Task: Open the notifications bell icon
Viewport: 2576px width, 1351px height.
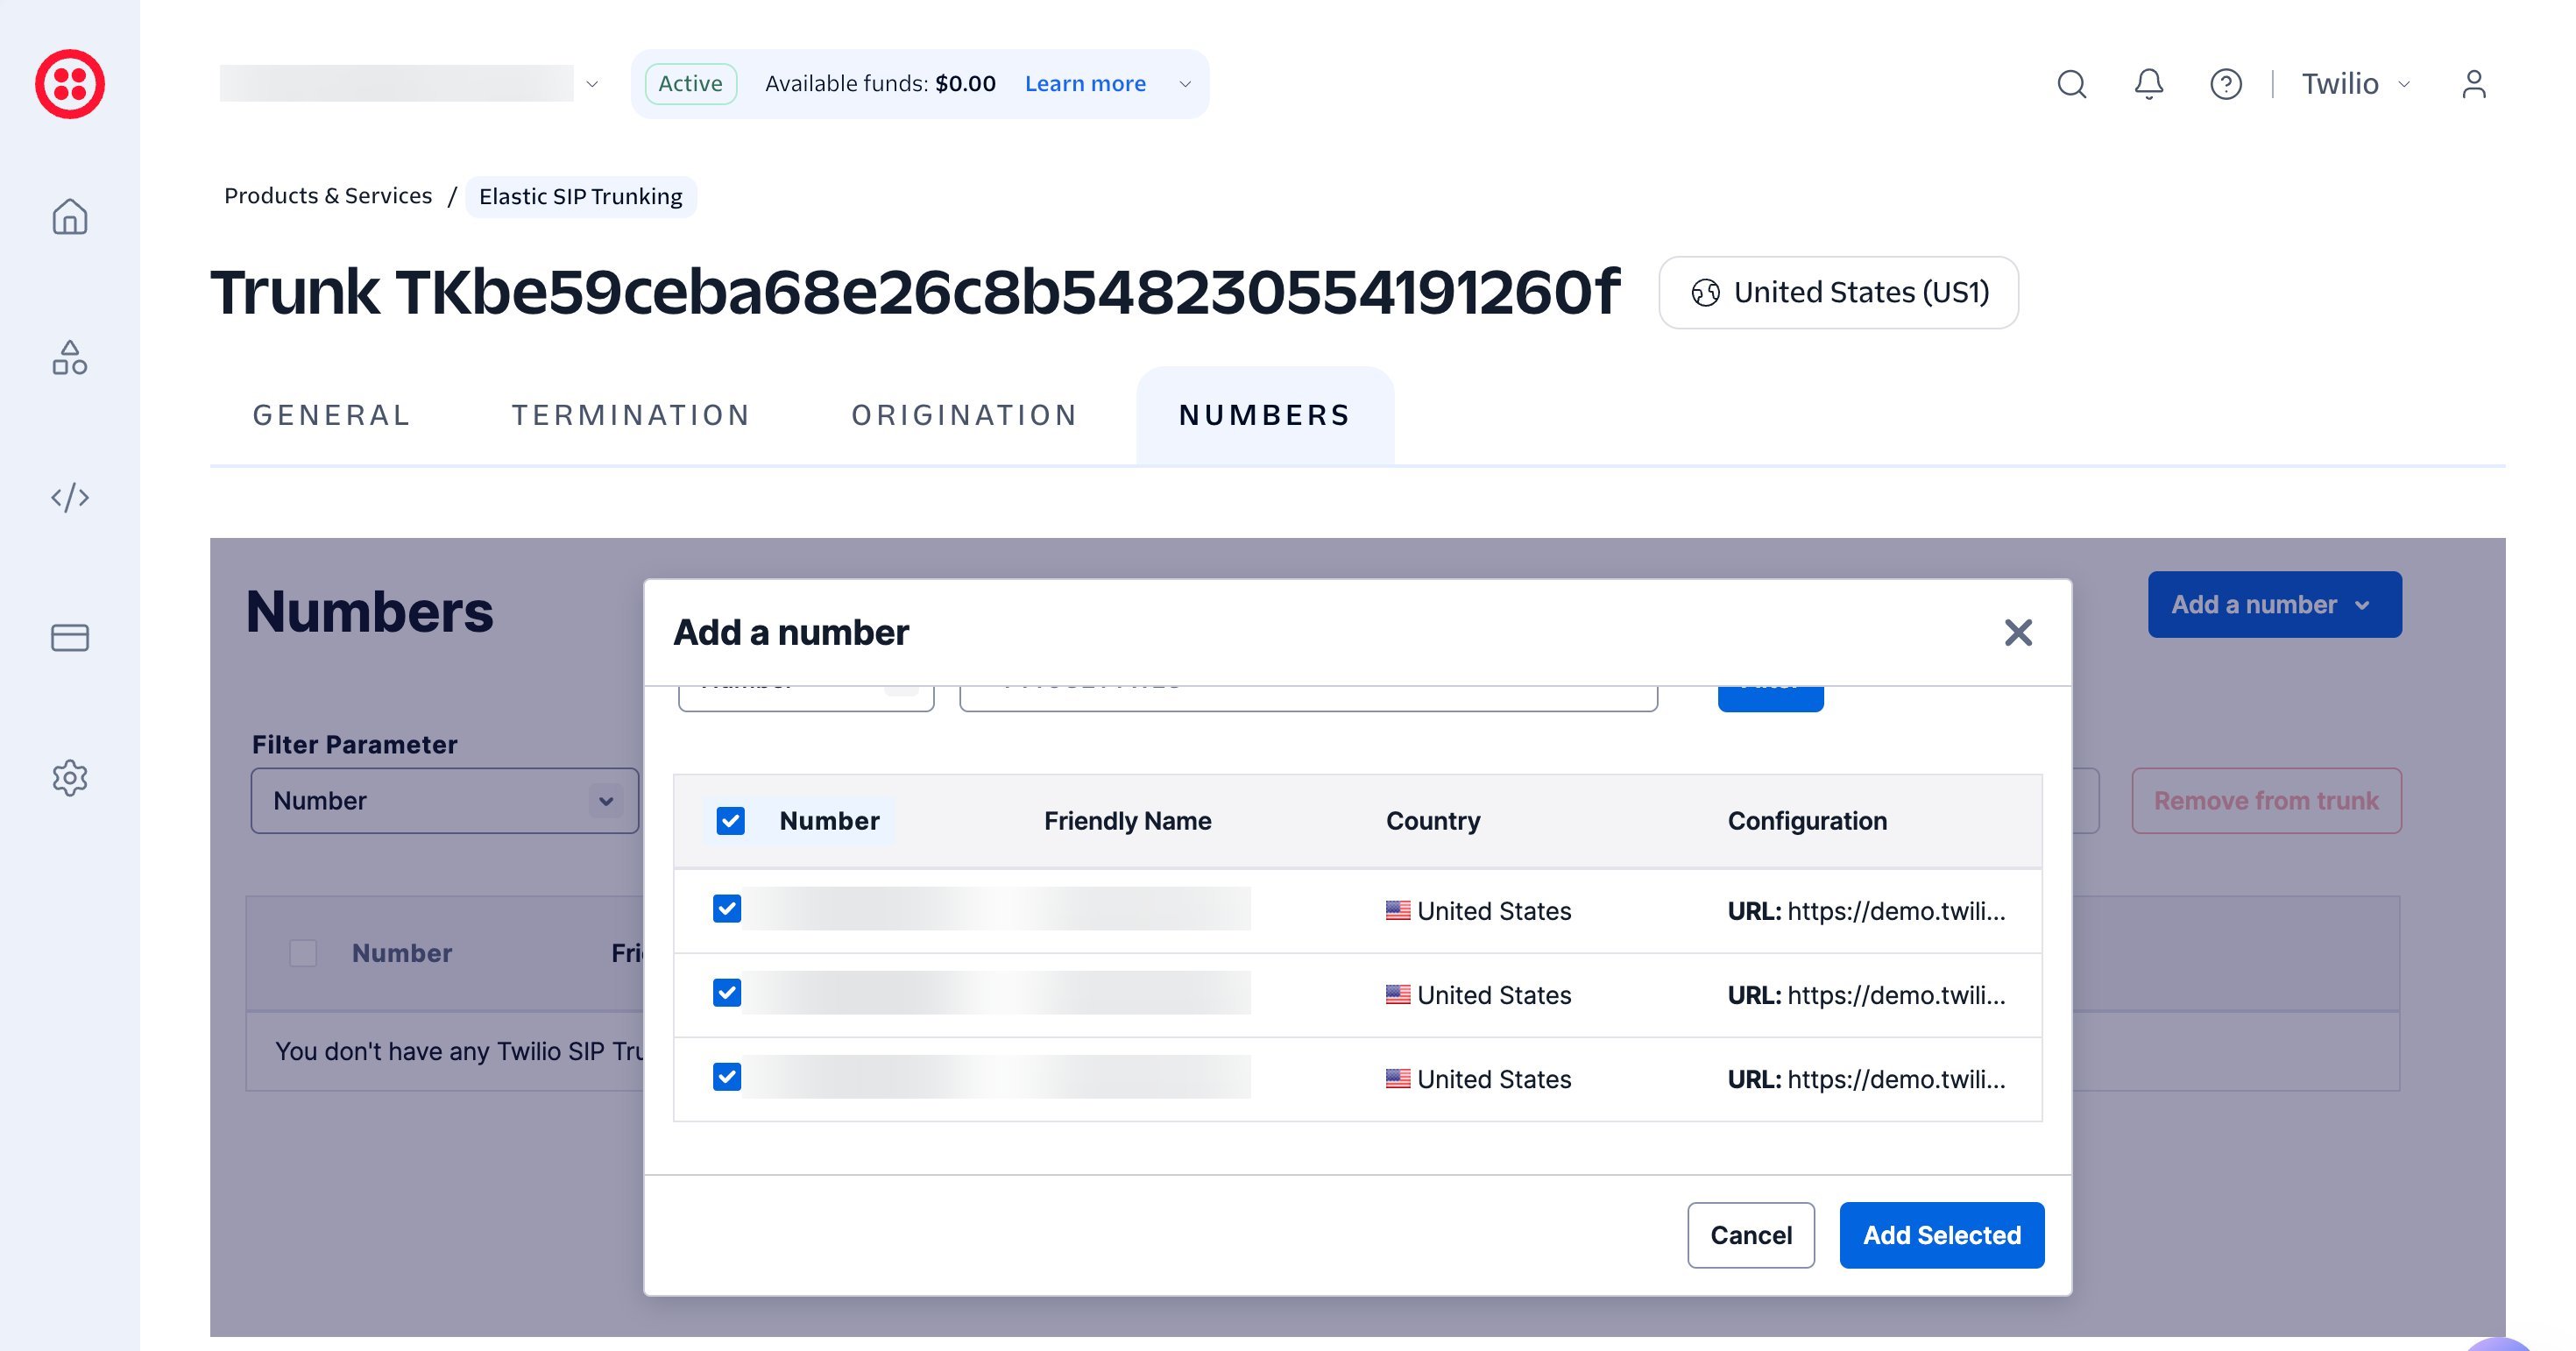Action: [x=2149, y=84]
